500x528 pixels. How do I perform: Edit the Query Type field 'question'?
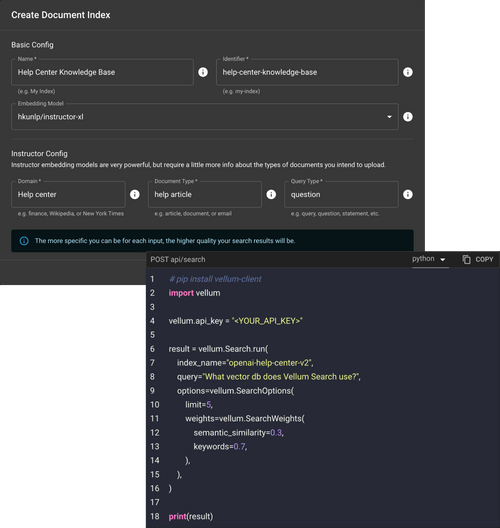tap(341, 194)
